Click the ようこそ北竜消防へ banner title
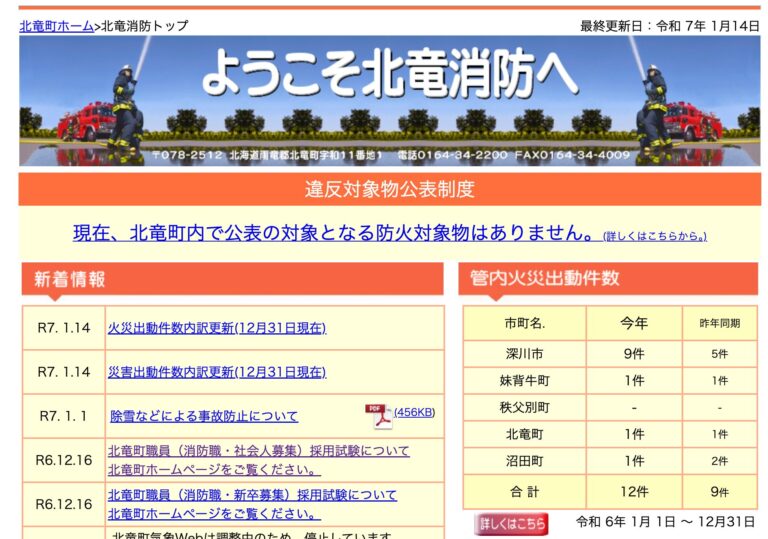This screenshot has height=539, width=768. tap(389, 74)
